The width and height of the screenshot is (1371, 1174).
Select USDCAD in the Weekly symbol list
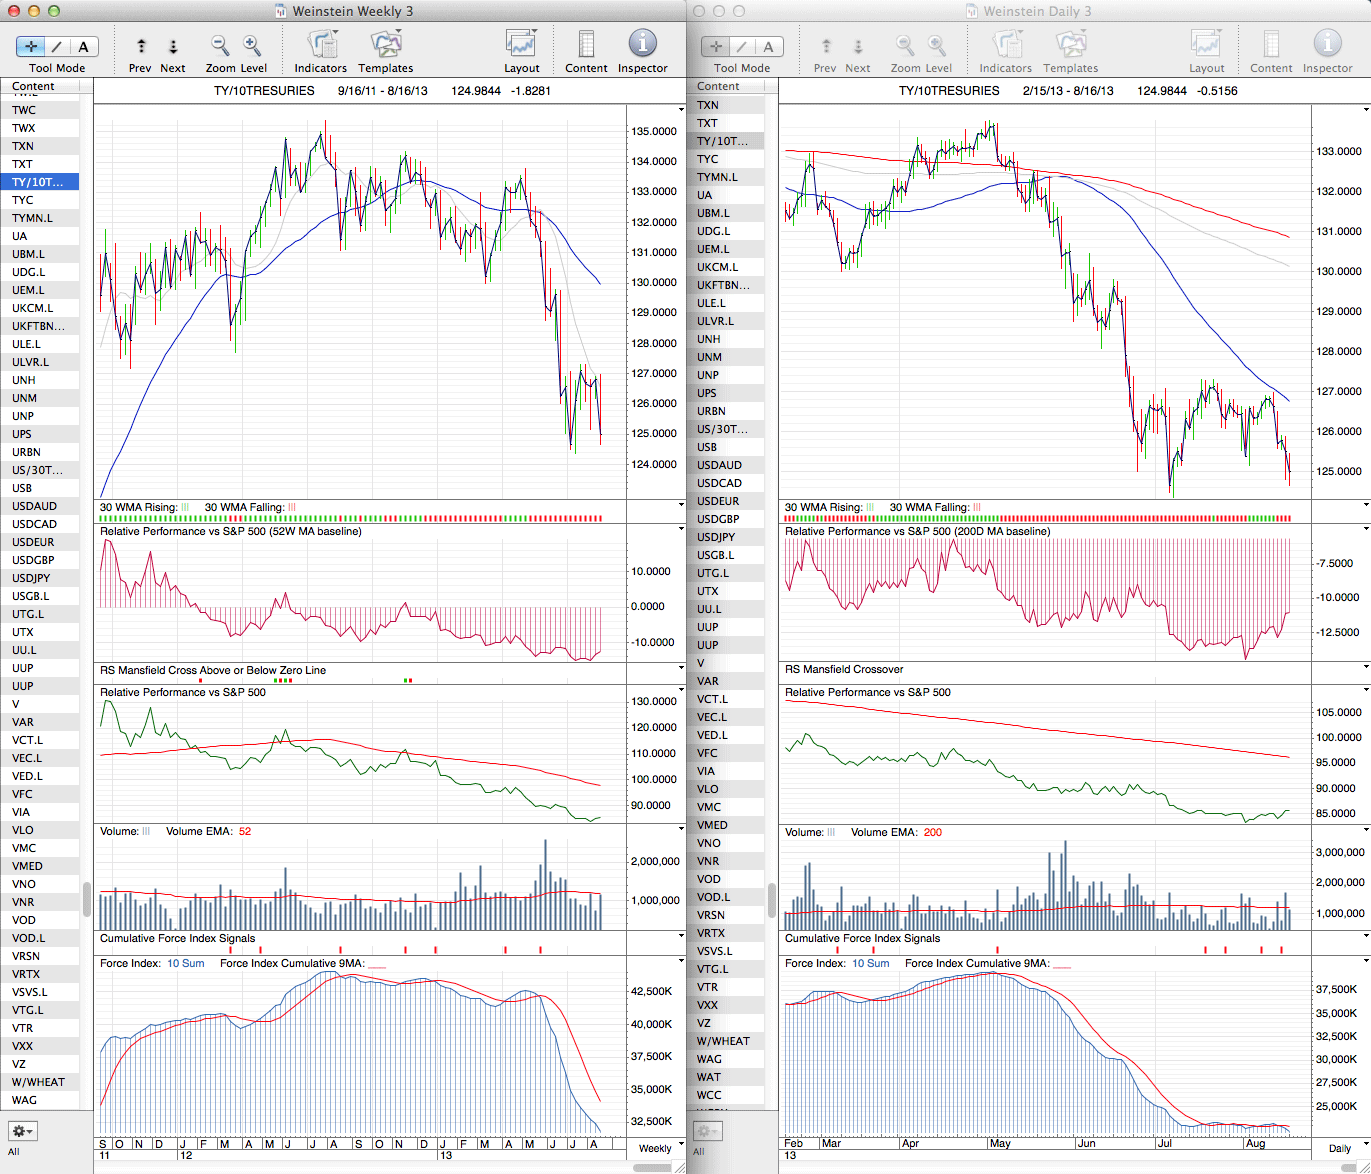35,524
